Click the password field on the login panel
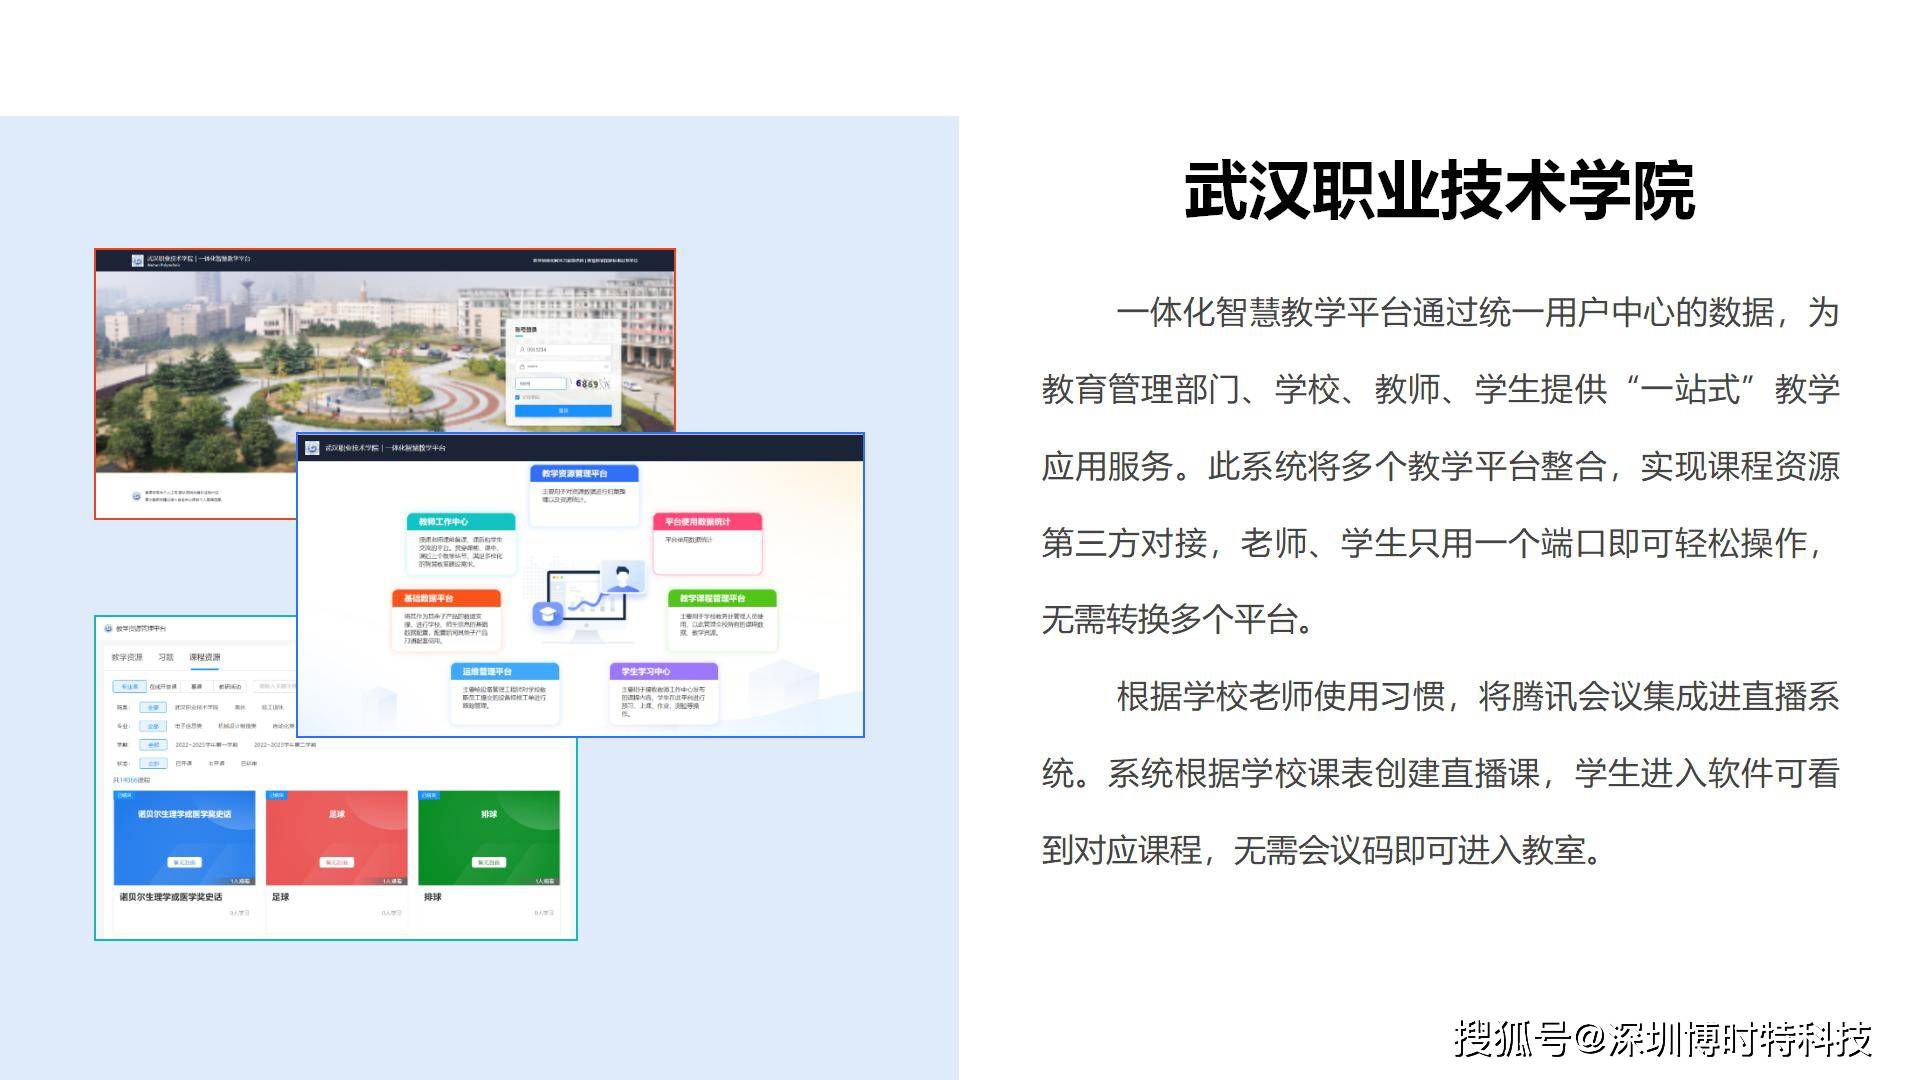The width and height of the screenshot is (1920, 1080). [564, 367]
